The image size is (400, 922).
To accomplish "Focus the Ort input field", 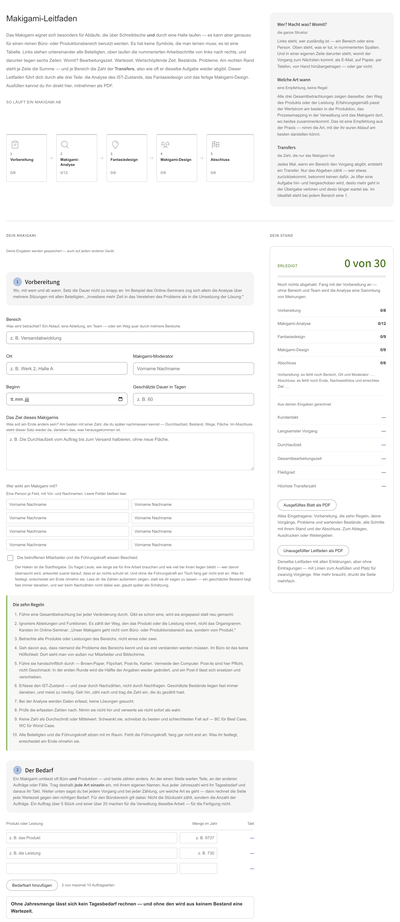I will pyautogui.click(x=66, y=369).
